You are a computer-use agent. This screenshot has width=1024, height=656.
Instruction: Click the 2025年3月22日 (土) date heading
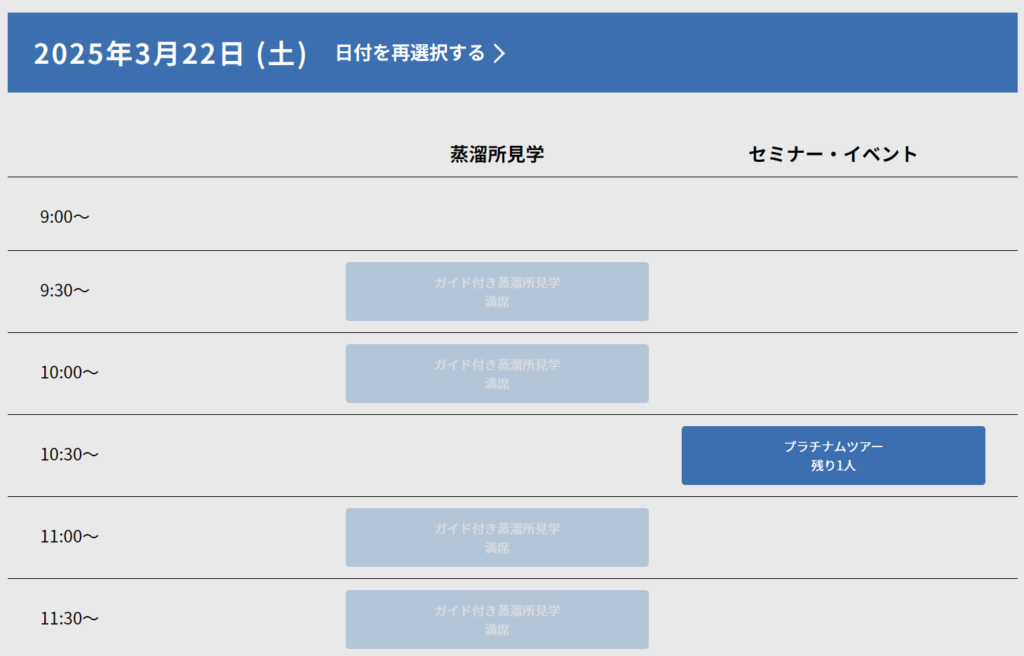pyautogui.click(x=170, y=54)
